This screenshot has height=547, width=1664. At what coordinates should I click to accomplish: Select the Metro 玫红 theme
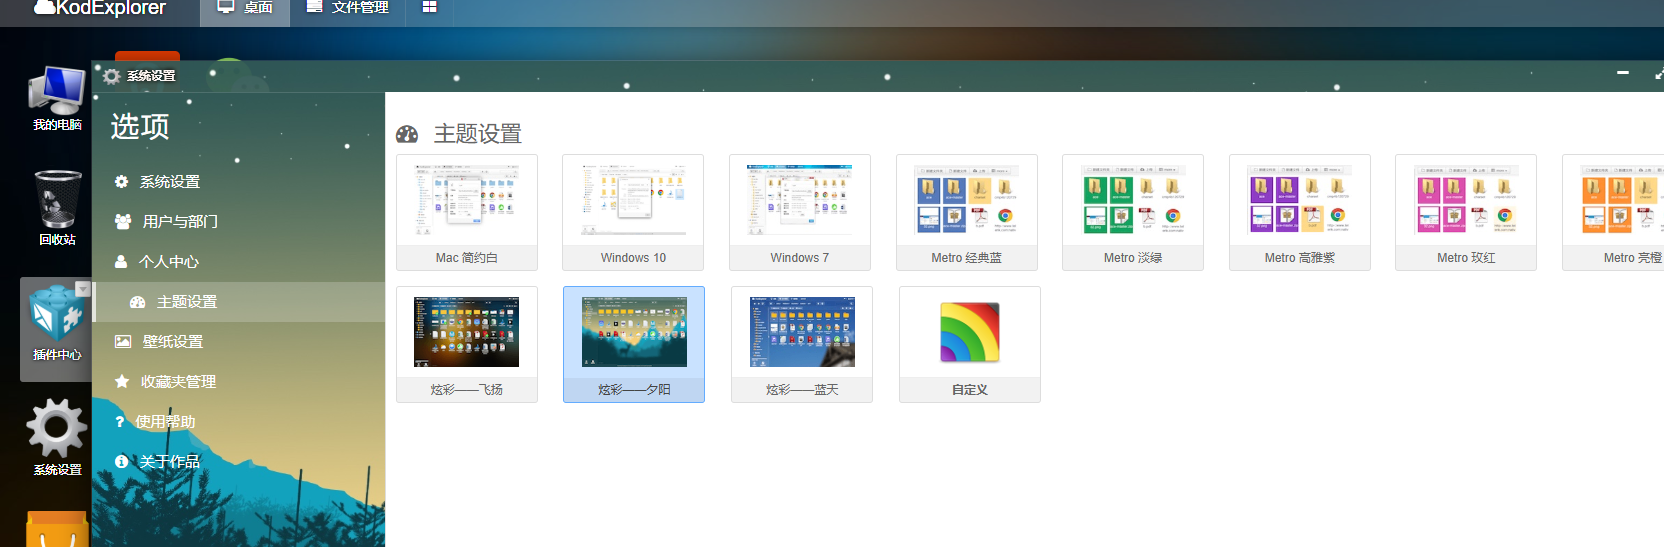click(1466, 212)
